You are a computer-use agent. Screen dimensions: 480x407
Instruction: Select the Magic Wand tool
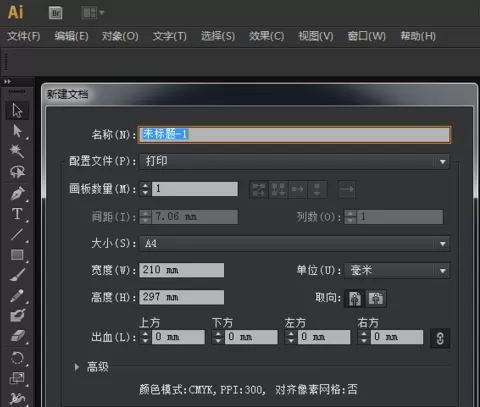point(17,151)
